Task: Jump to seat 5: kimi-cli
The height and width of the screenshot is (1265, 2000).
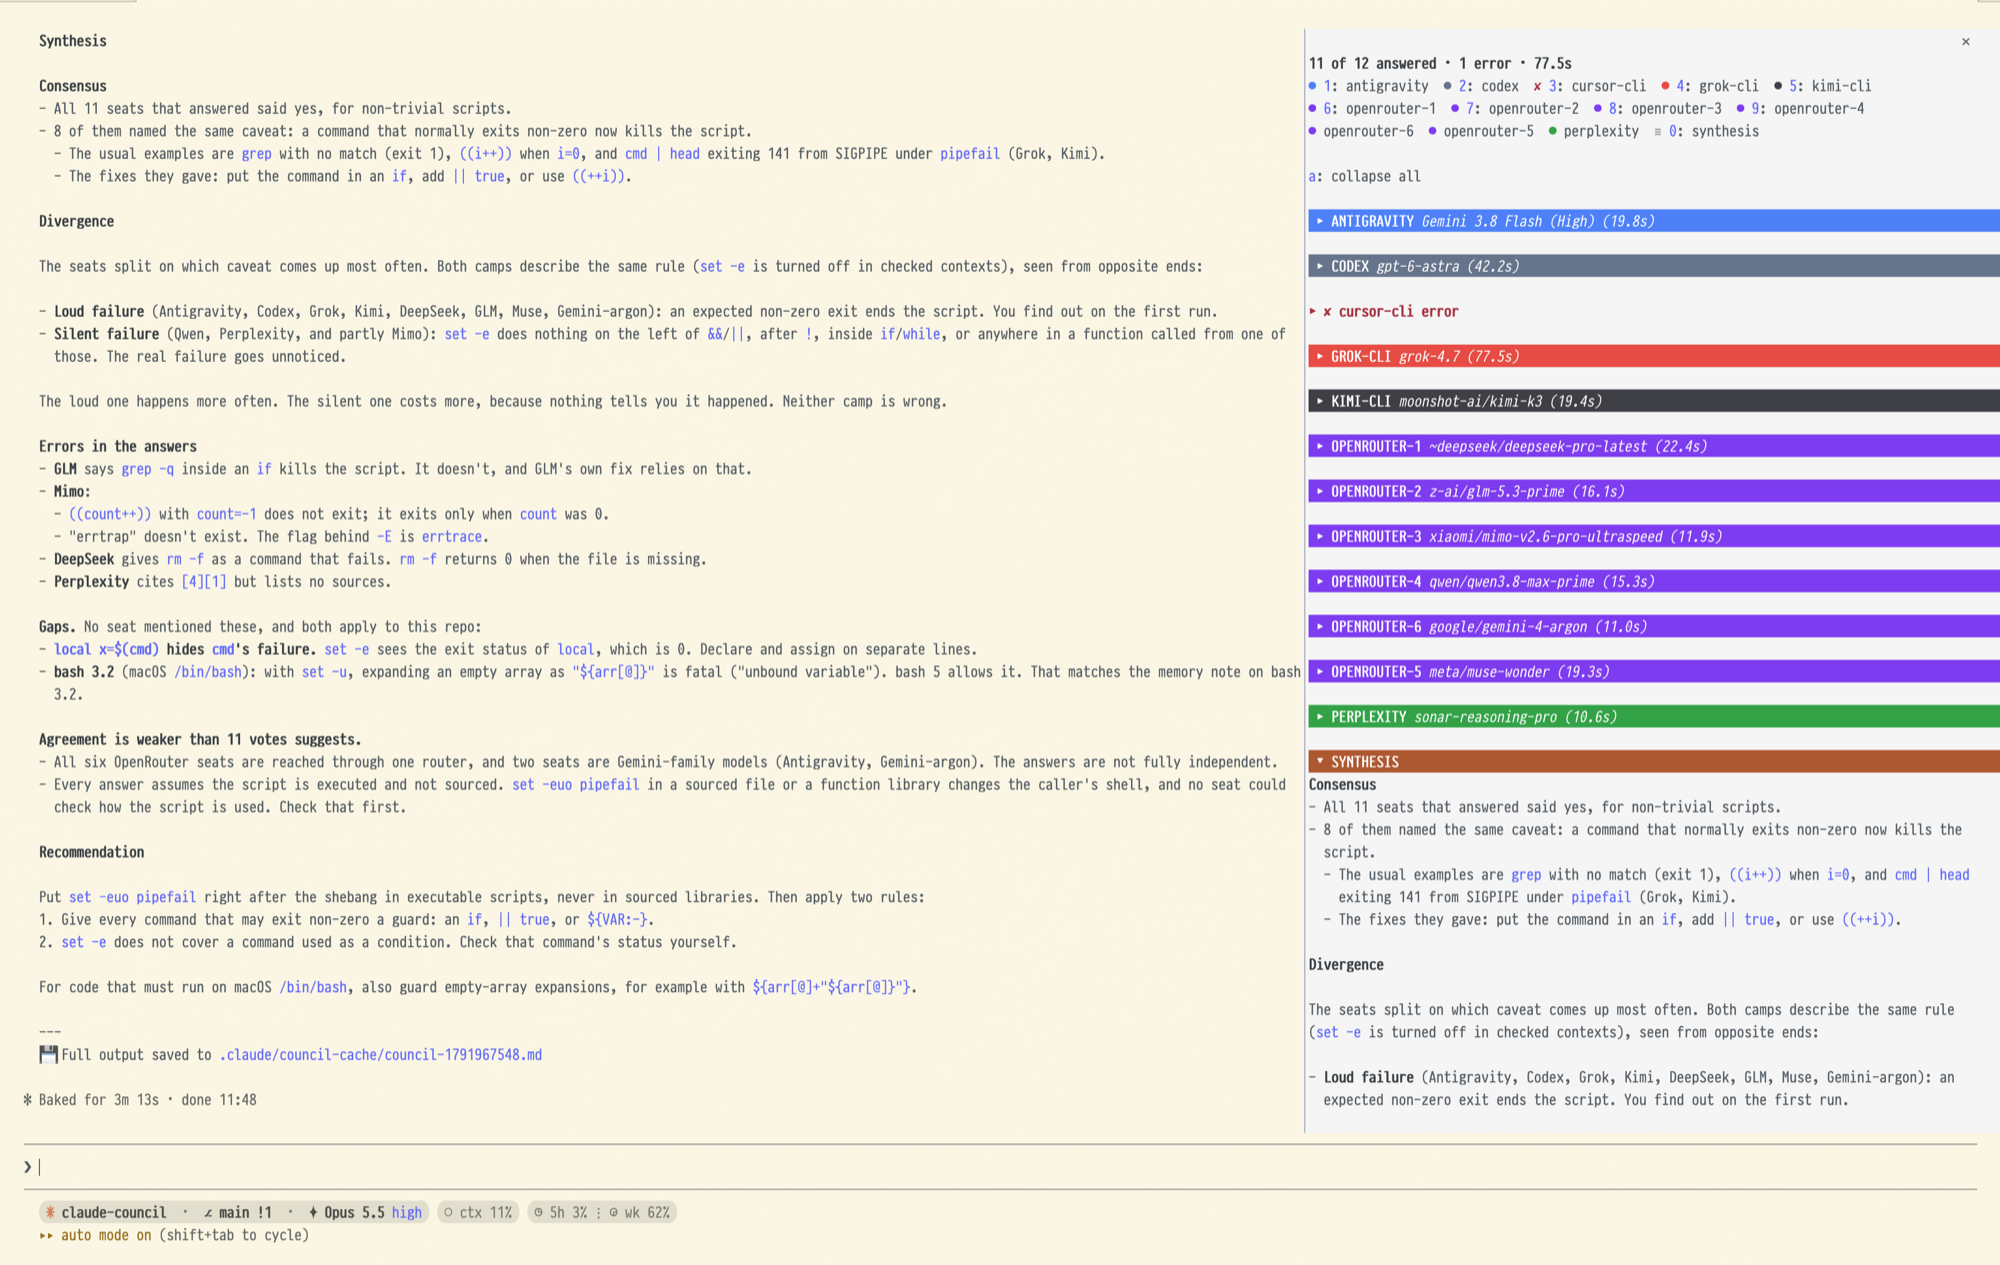Action: [x=1822, y=86]
